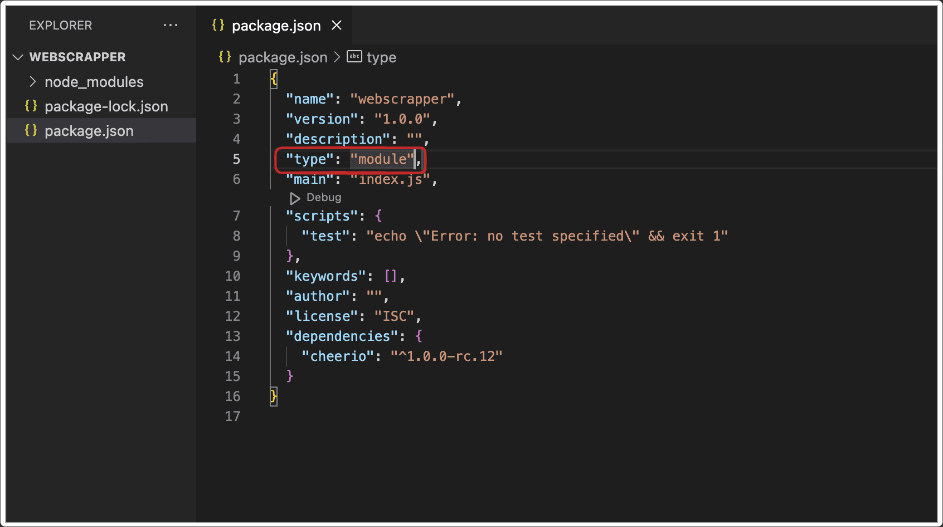Click the "main" key on line 6
943x527 pixels.
pos(310,179)
